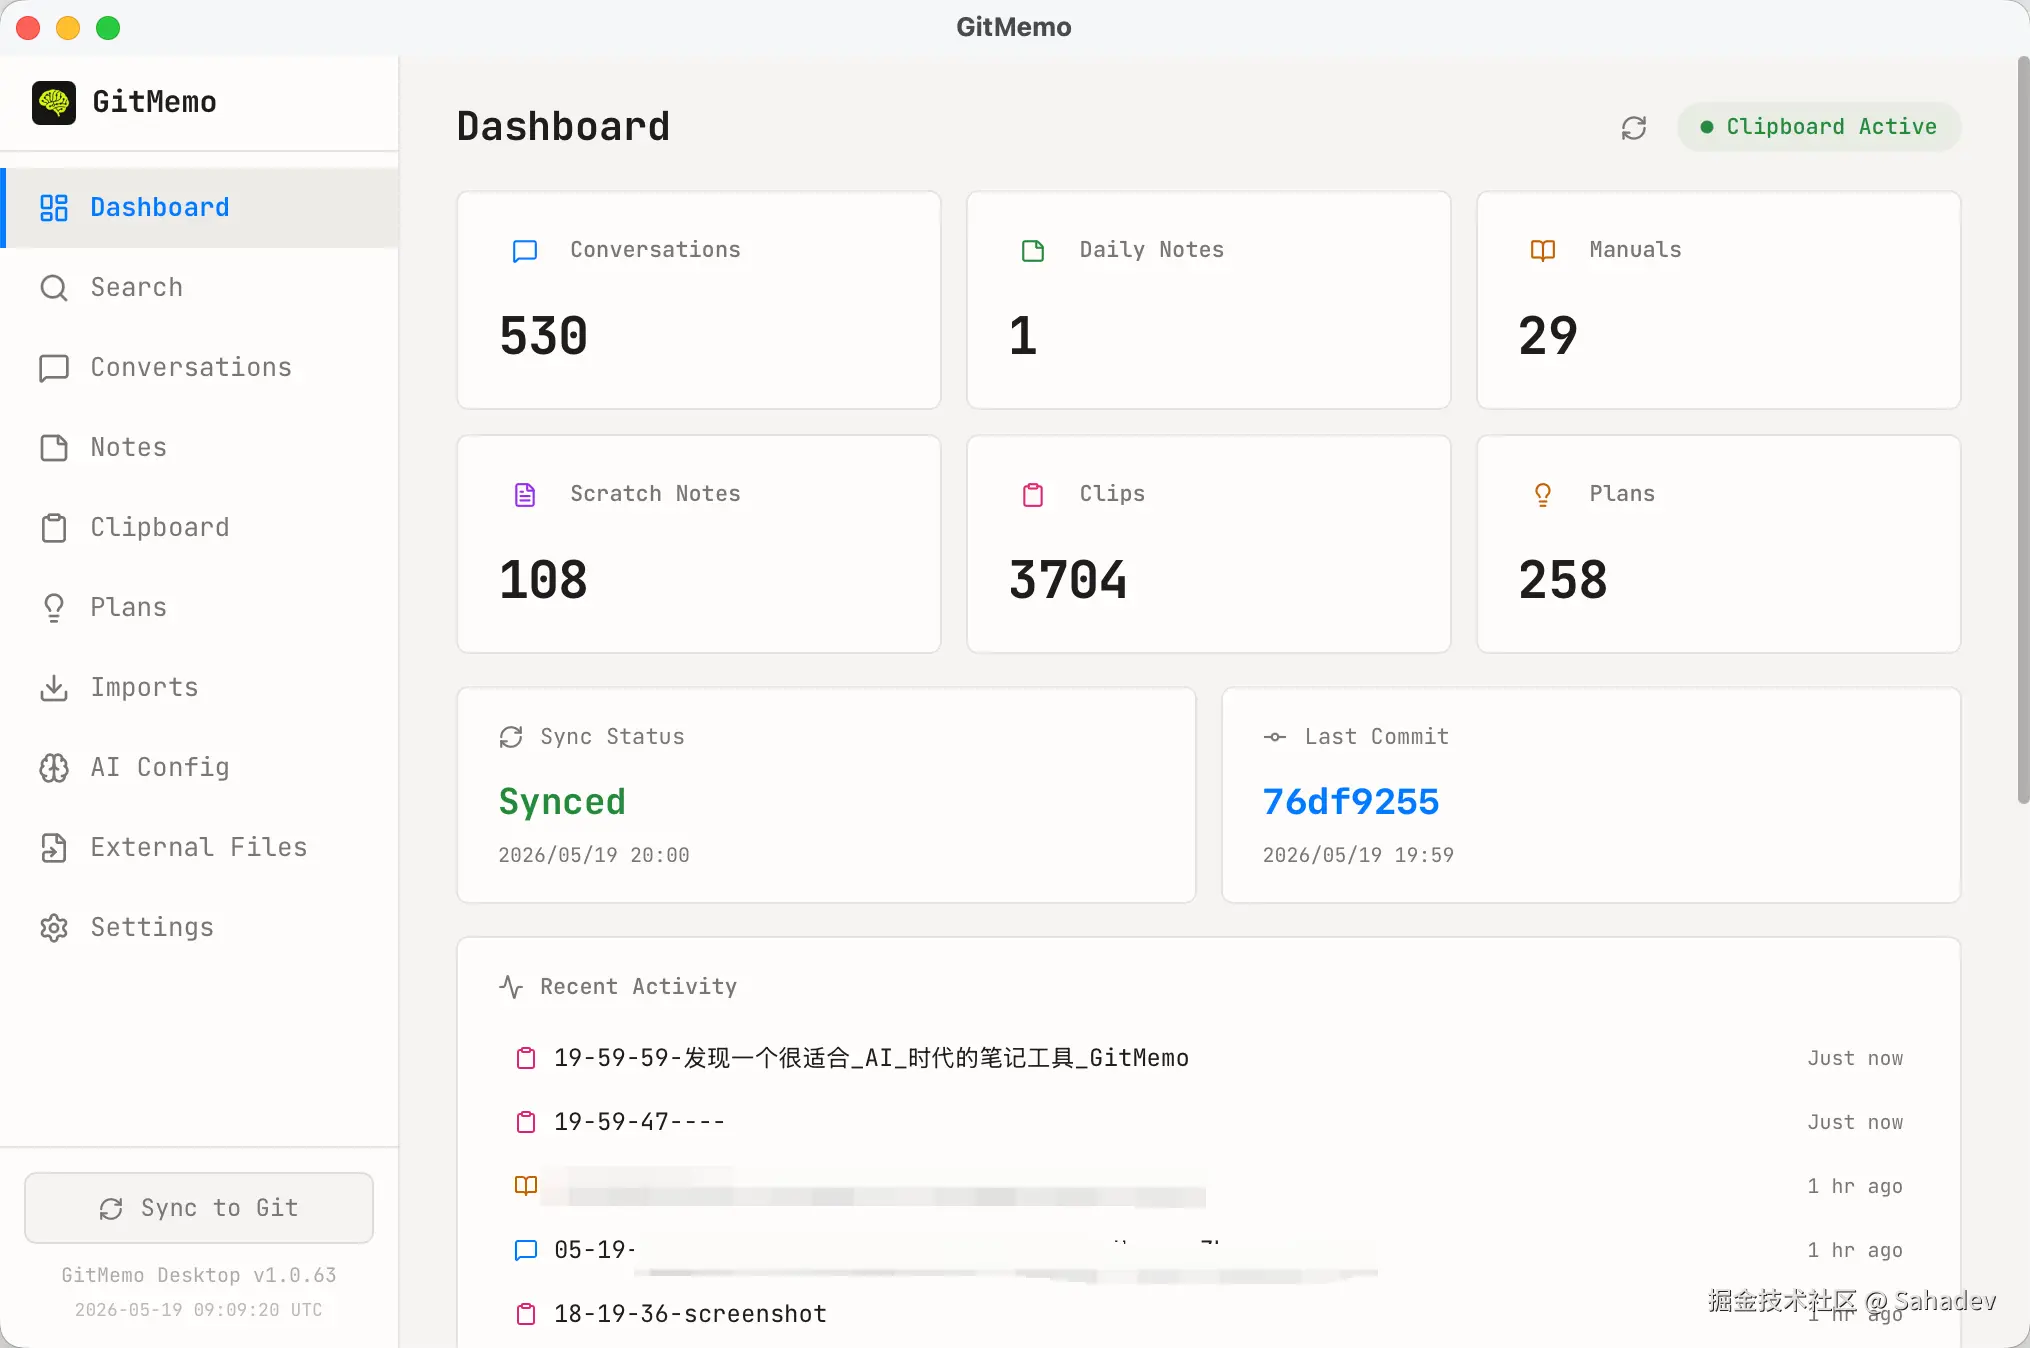Viewport: 2030px width, 1348px height.
Task: Click the chat icon of the 05-19 activity row
Action: pos(526,1250)
